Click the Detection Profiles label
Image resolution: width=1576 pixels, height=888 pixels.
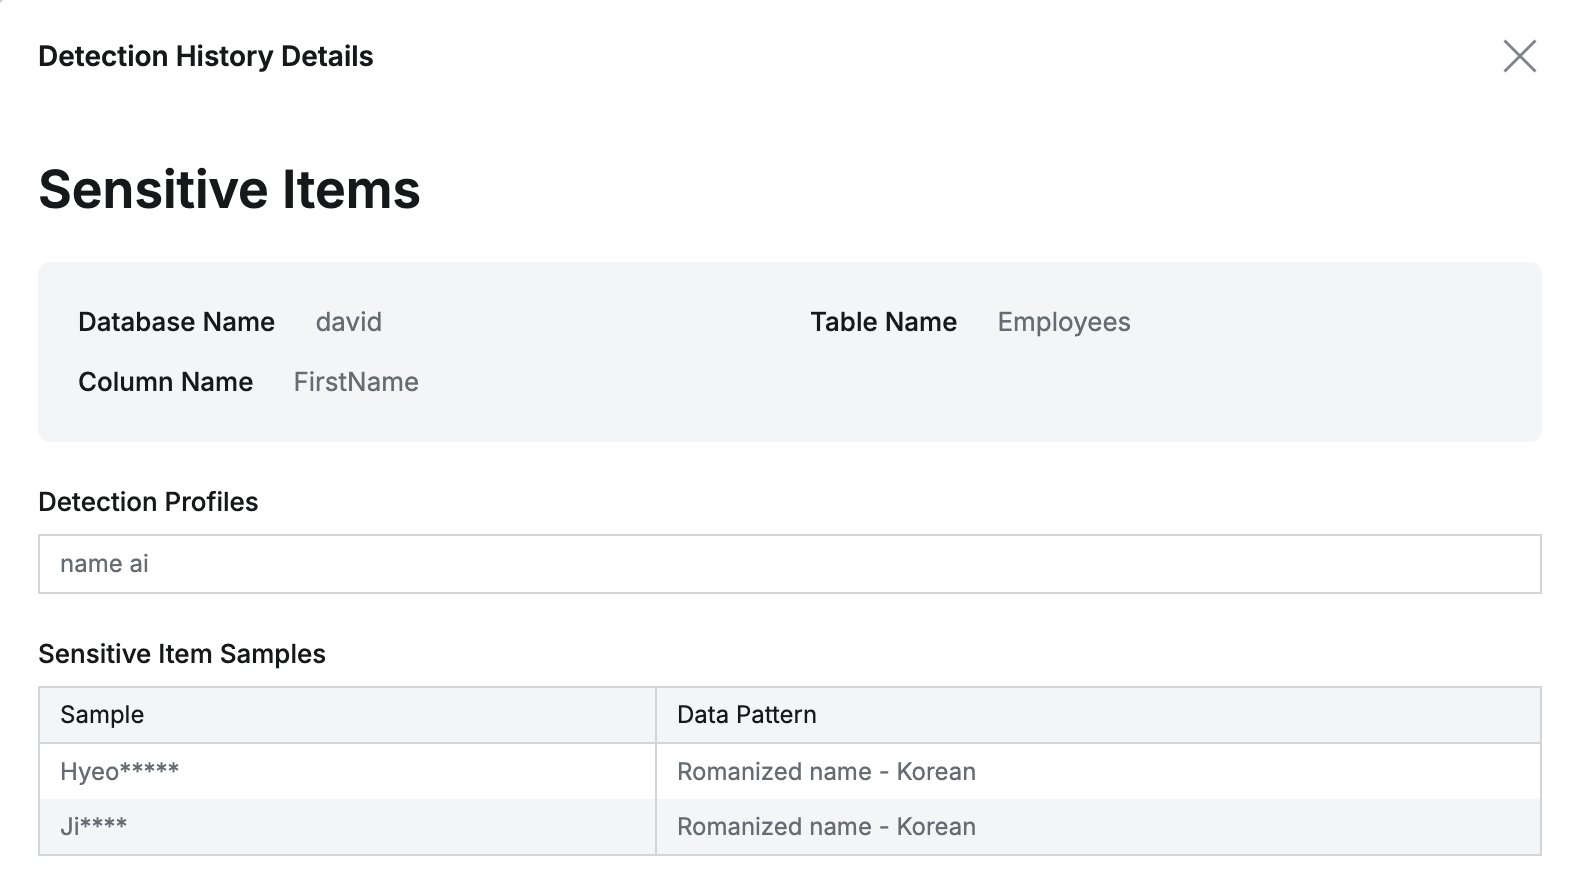pyautogui.click(x=148, y=502)
